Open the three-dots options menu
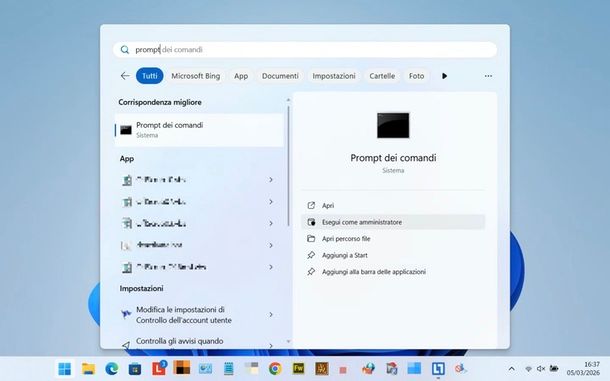Screen dimensions: 610x381 coord(488,76)
